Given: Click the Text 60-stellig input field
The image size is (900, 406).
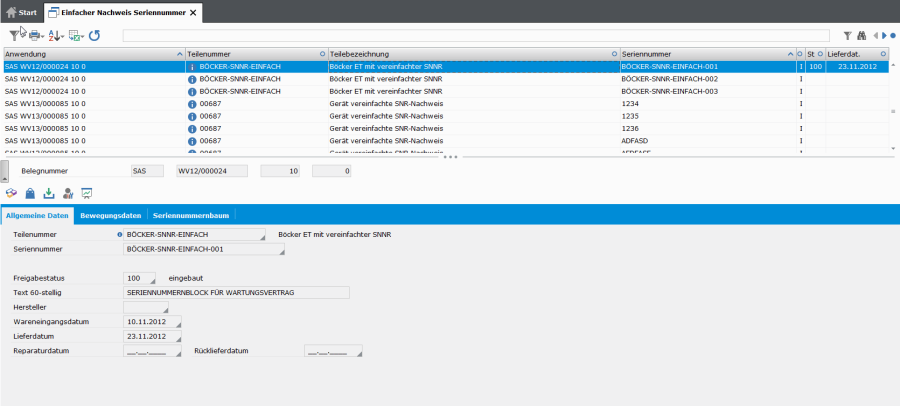Looking at the screenshot, I should click(x=236, y=293).
